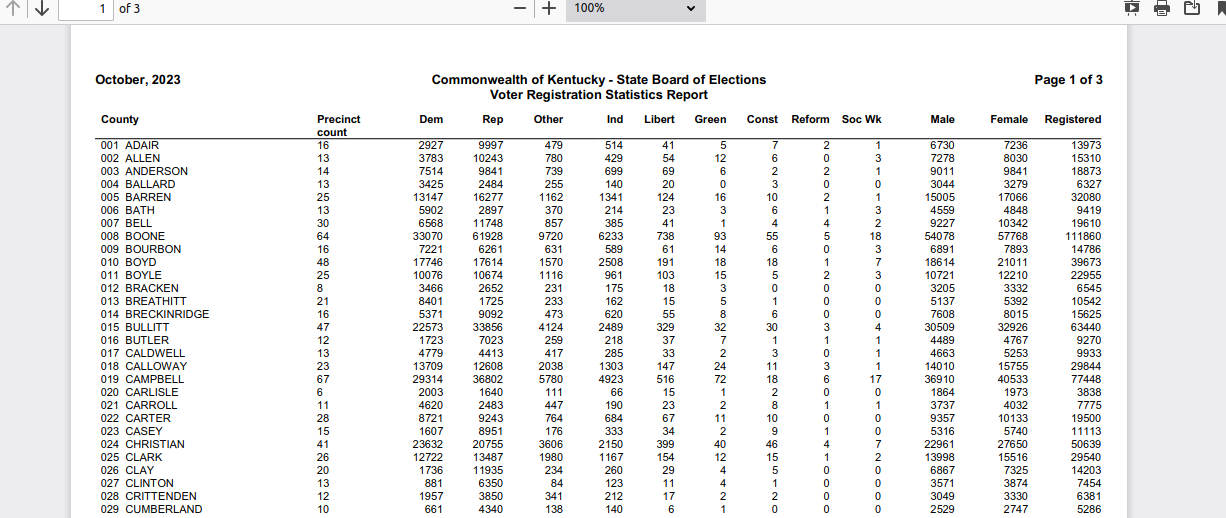Select the '003 ANDERSON' county row label

144,171
